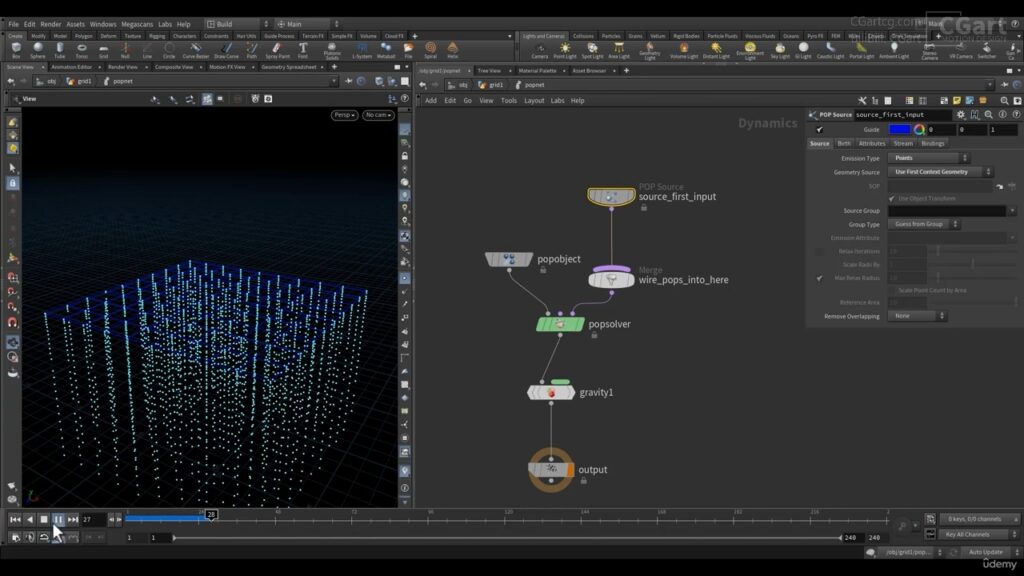
Task: Open the Render menu
Action: point(50,24)
